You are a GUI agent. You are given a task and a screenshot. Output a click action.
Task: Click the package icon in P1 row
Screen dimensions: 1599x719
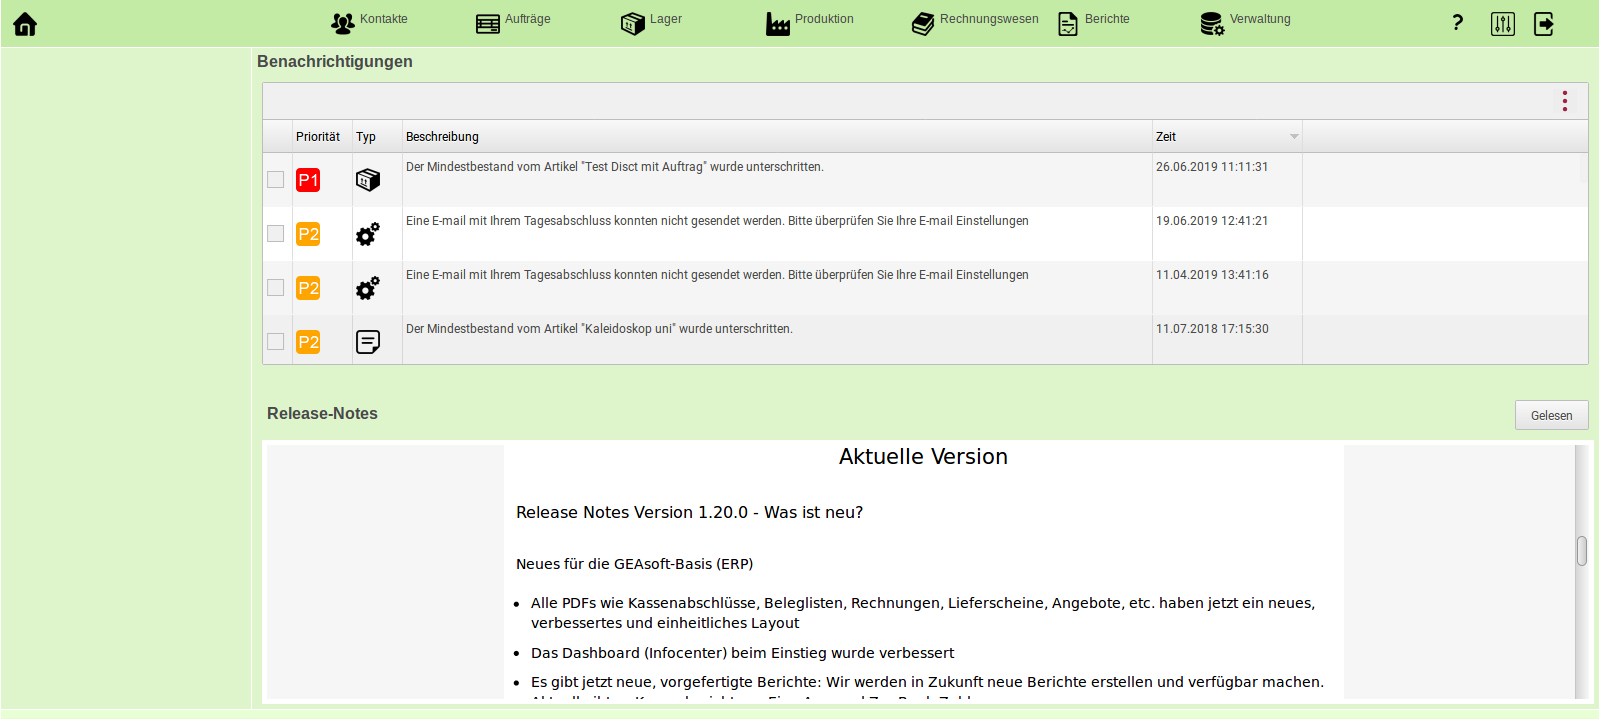[x=368, y=180]
